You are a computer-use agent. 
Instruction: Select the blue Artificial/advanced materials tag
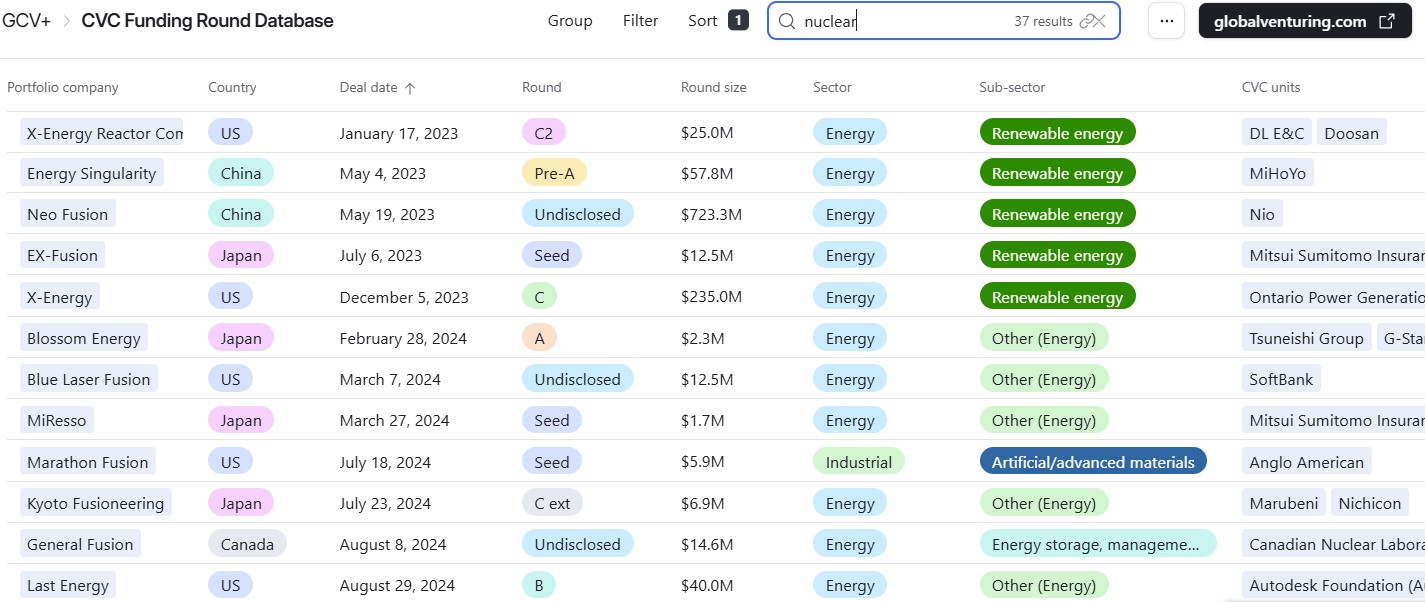pyautogui.click(x=1093, y=462)
